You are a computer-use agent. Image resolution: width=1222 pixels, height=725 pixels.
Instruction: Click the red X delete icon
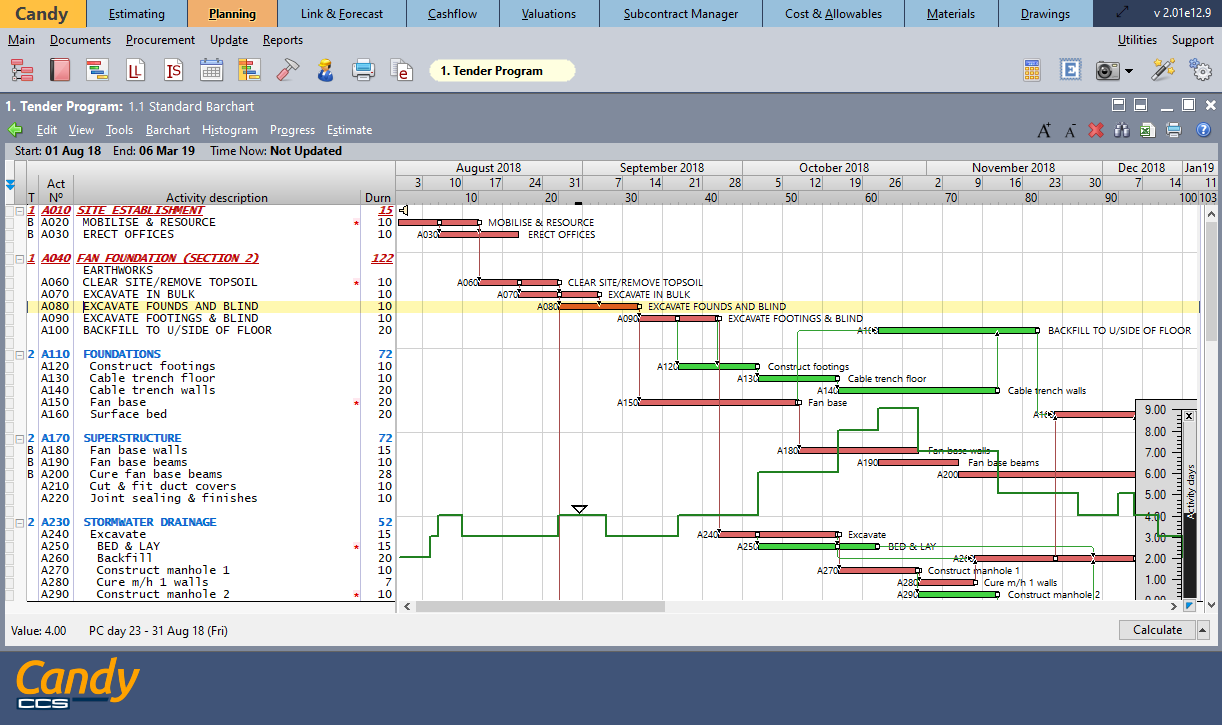click(x=1096, y=130)
